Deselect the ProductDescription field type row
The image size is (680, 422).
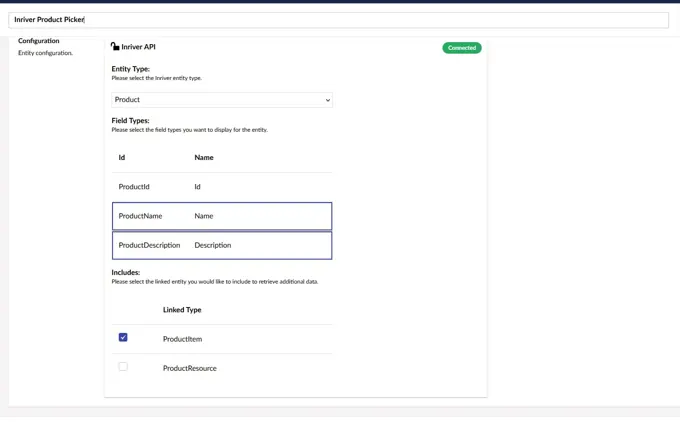[221, 245]
